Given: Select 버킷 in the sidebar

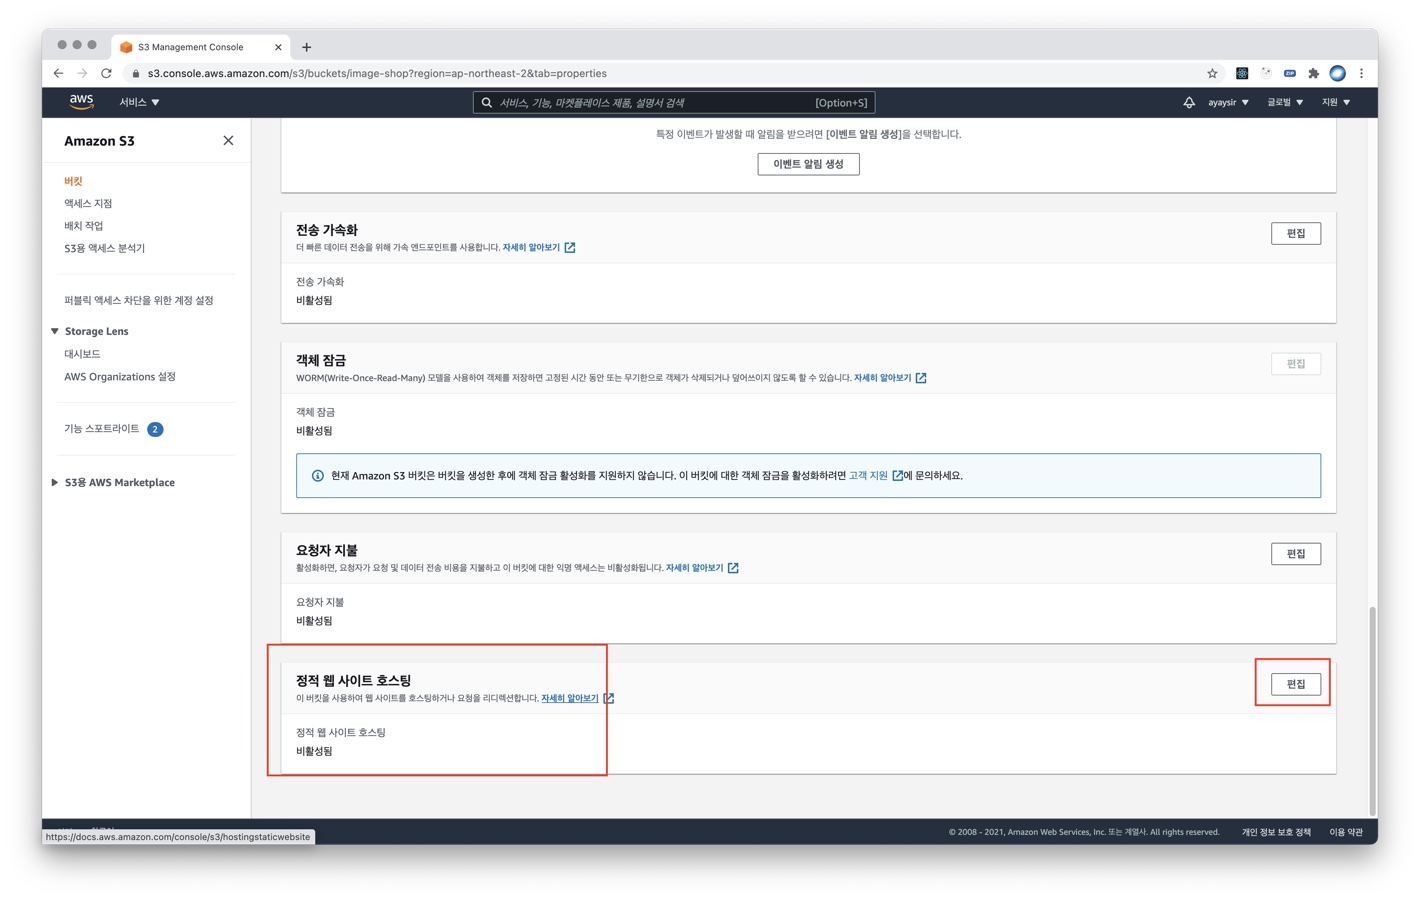Looking at the screenshot, I should pos(73,181).
